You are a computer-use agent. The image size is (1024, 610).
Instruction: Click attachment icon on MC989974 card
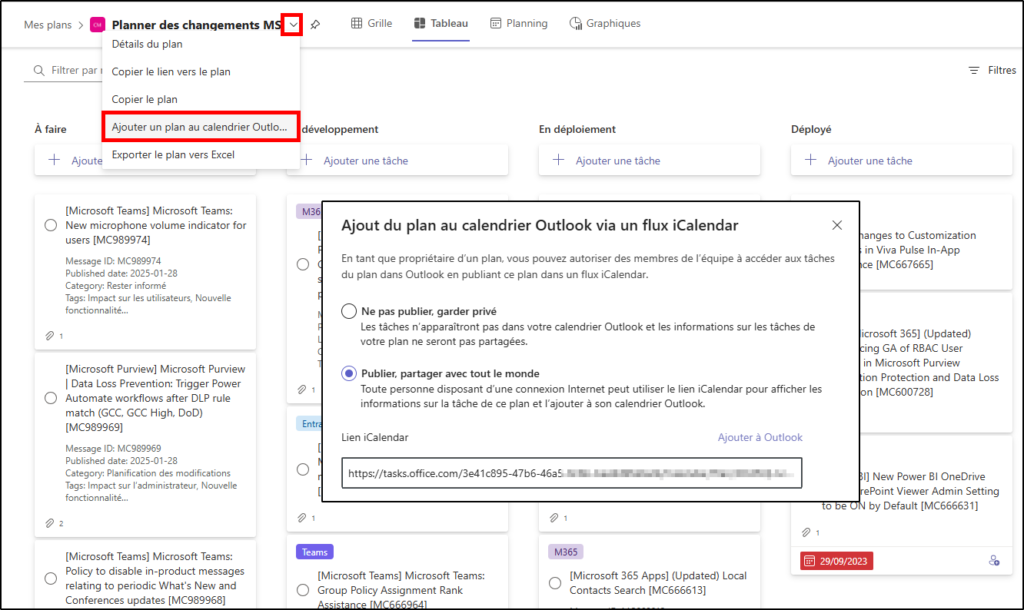click(50, 336)
